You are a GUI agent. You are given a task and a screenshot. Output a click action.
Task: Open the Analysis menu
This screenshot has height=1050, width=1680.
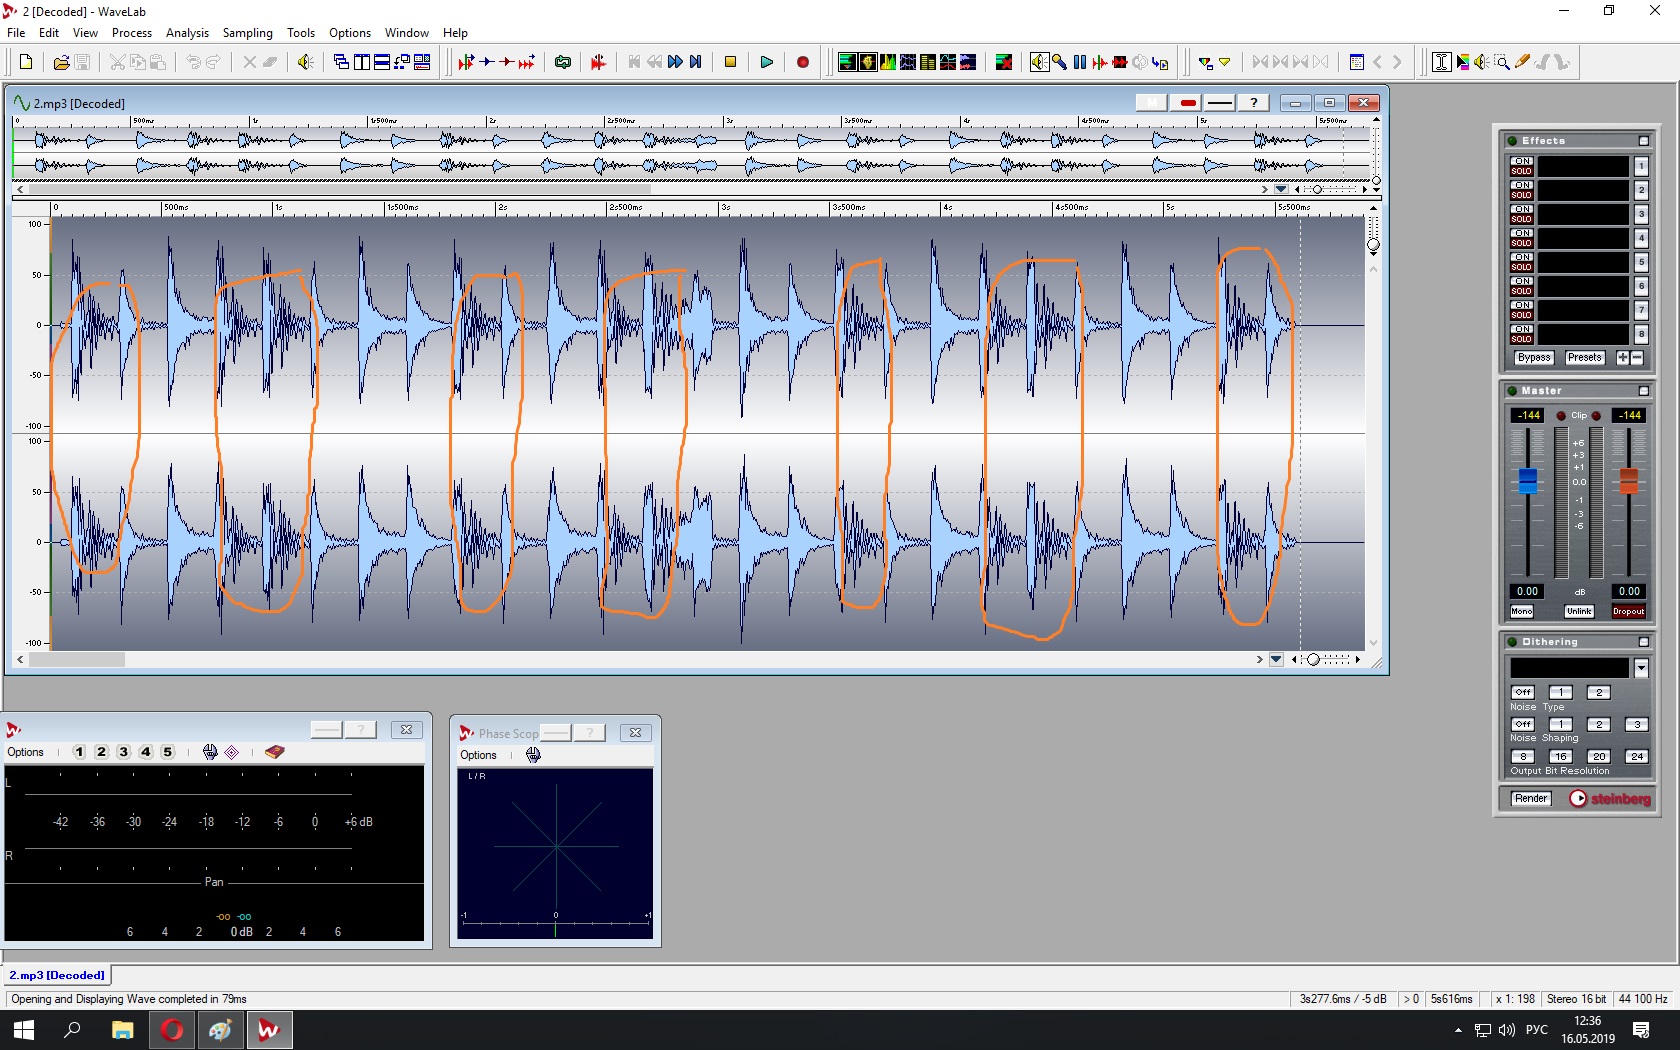tap(187, 33)
